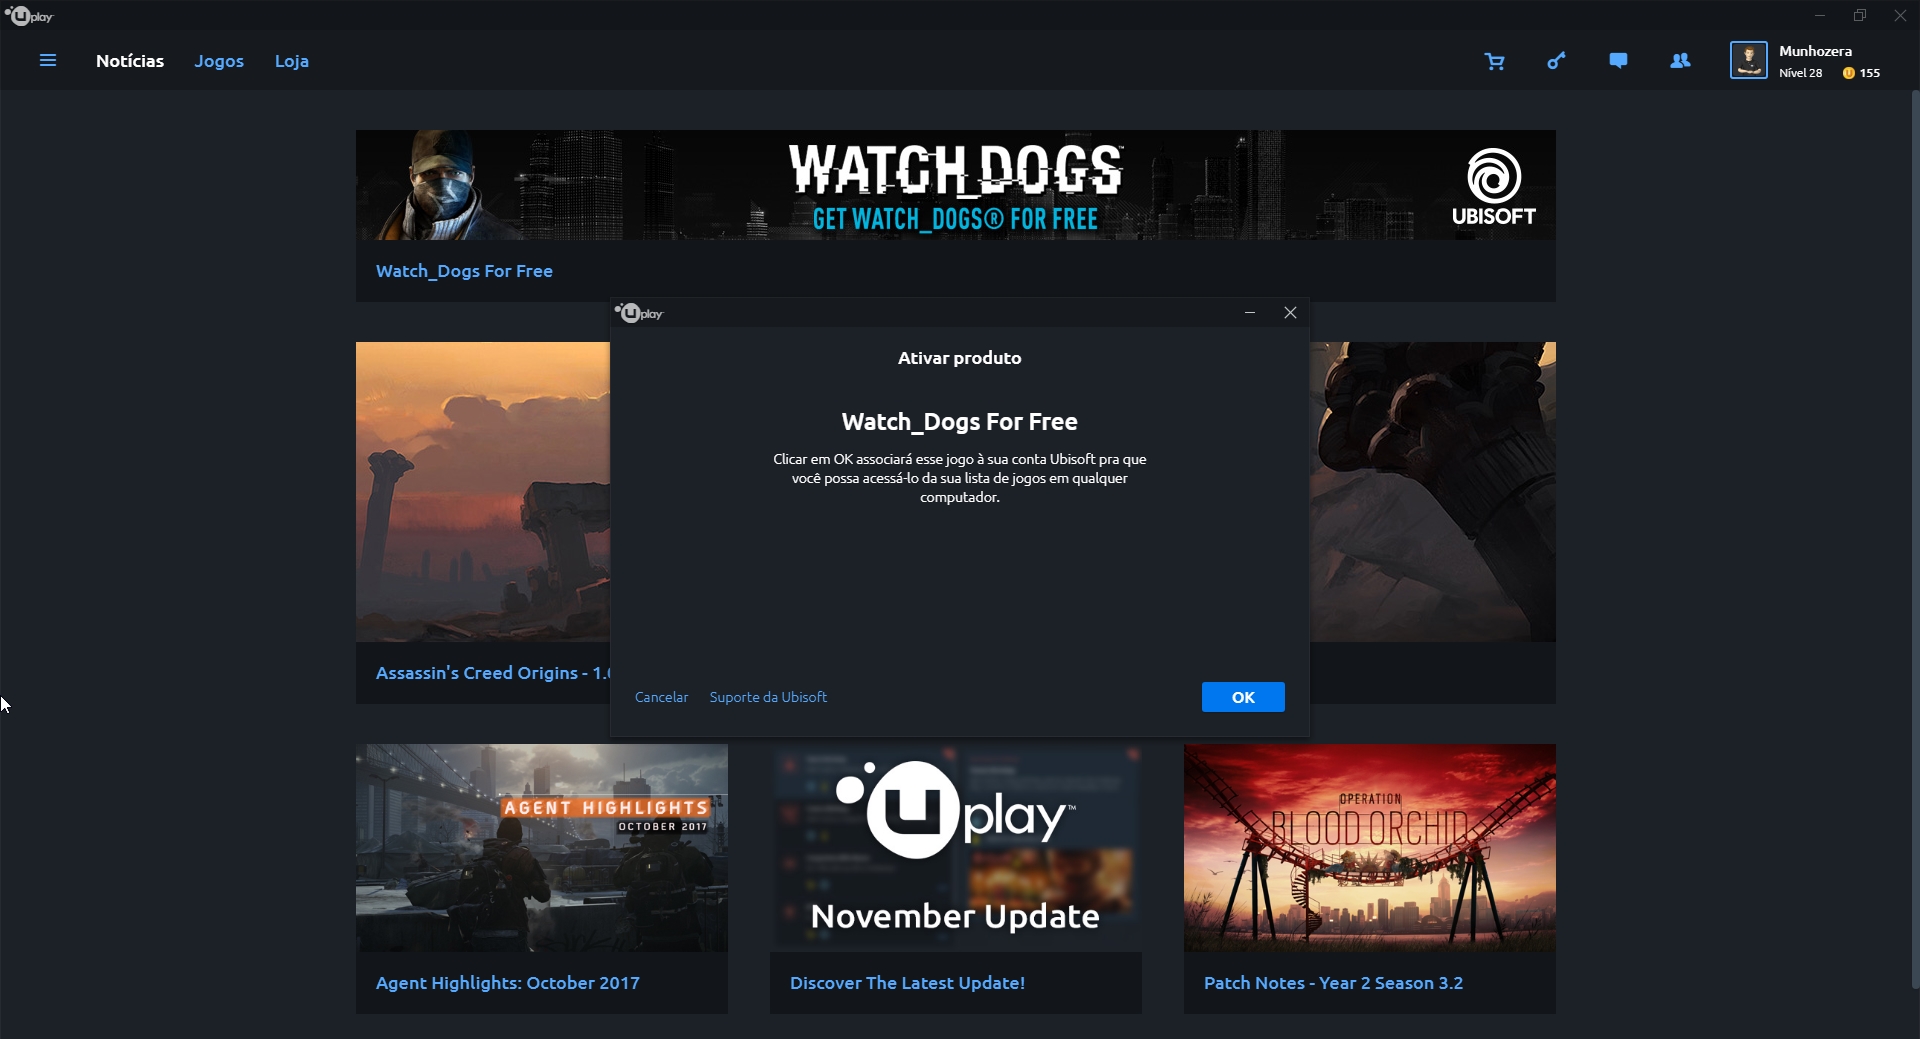1920x1039 pixels.
Task: Click the Ativar produto title text
Action: [x=959, y=358]
